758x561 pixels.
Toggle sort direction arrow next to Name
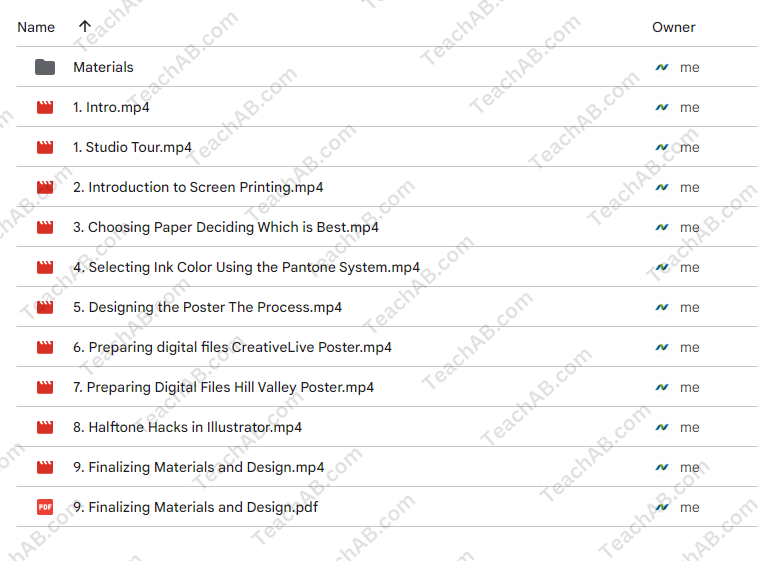[x=85, y=26]
